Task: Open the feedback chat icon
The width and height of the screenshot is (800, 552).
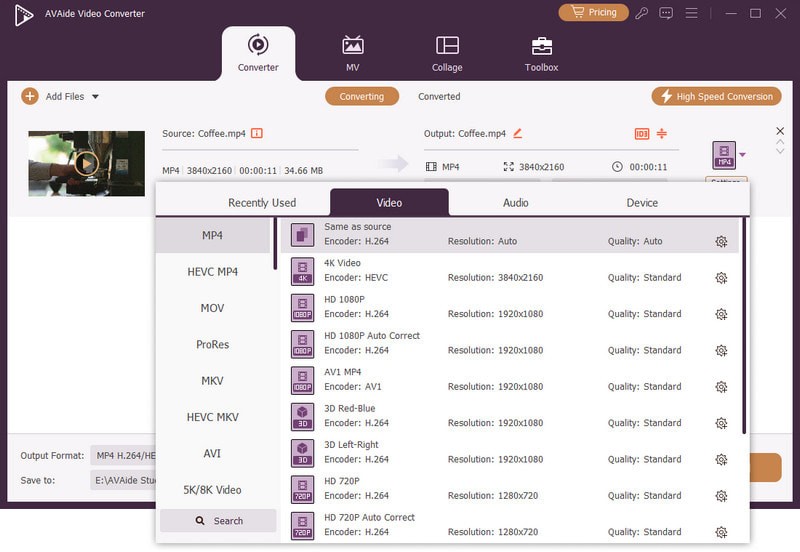Action: pyautogui.click(x=666, y=13)
